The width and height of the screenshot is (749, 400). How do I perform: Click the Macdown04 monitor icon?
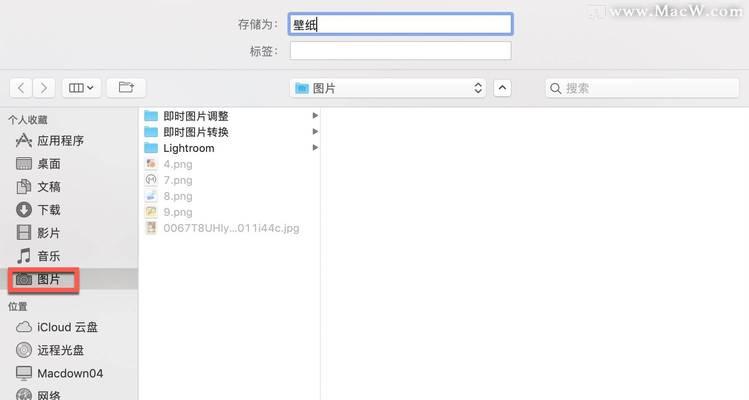click(x=24, y=373)
